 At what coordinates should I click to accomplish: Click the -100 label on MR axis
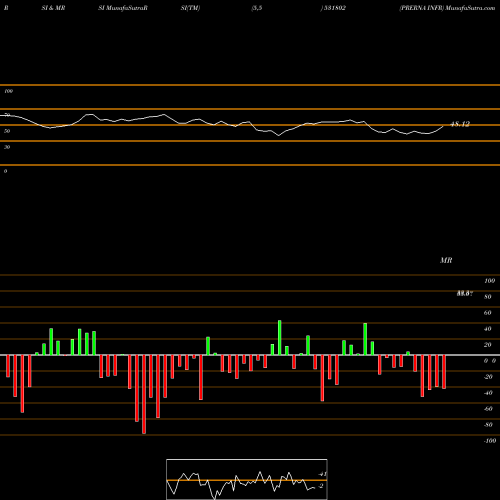tap(490, 441)
